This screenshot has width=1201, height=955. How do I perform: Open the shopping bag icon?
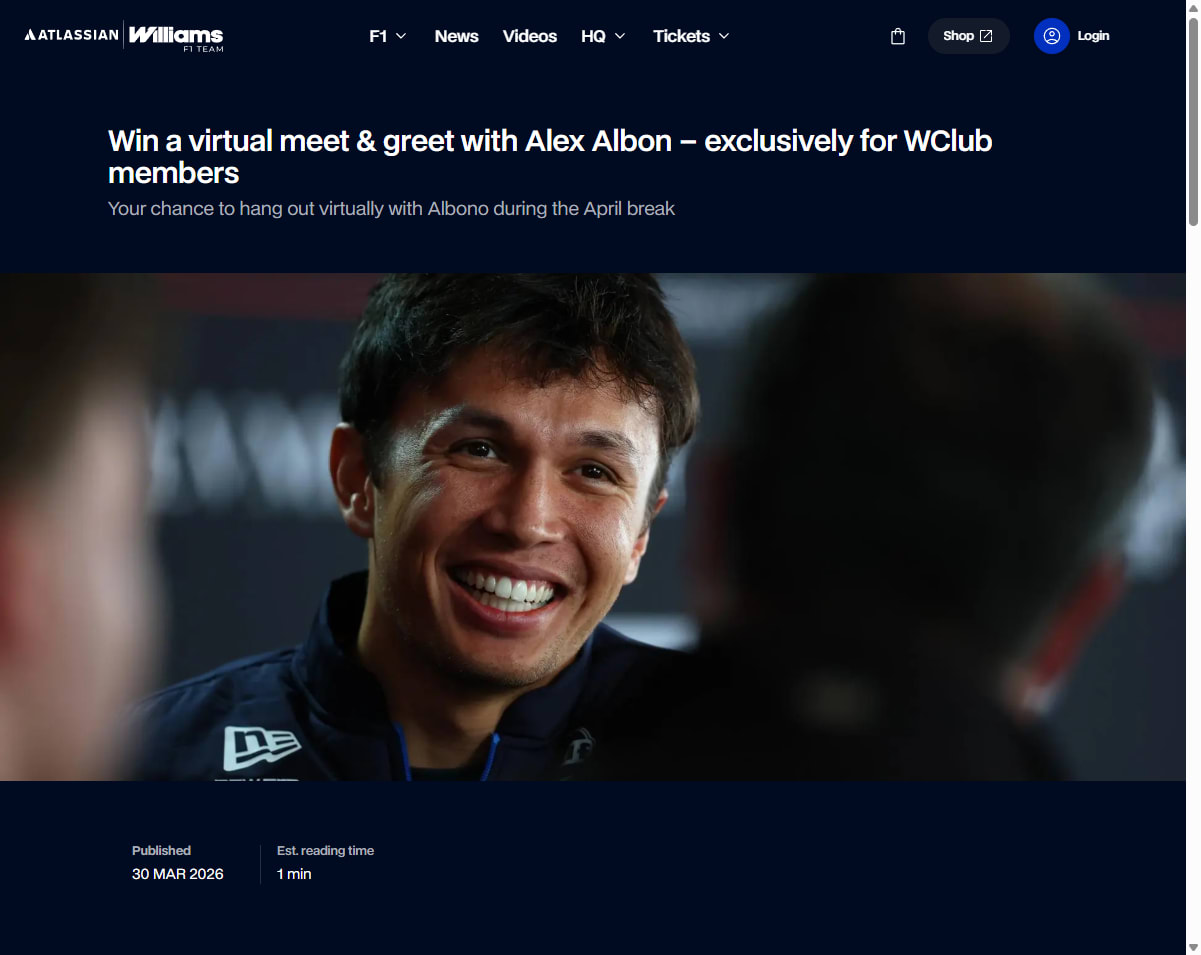tap(898, 36)
